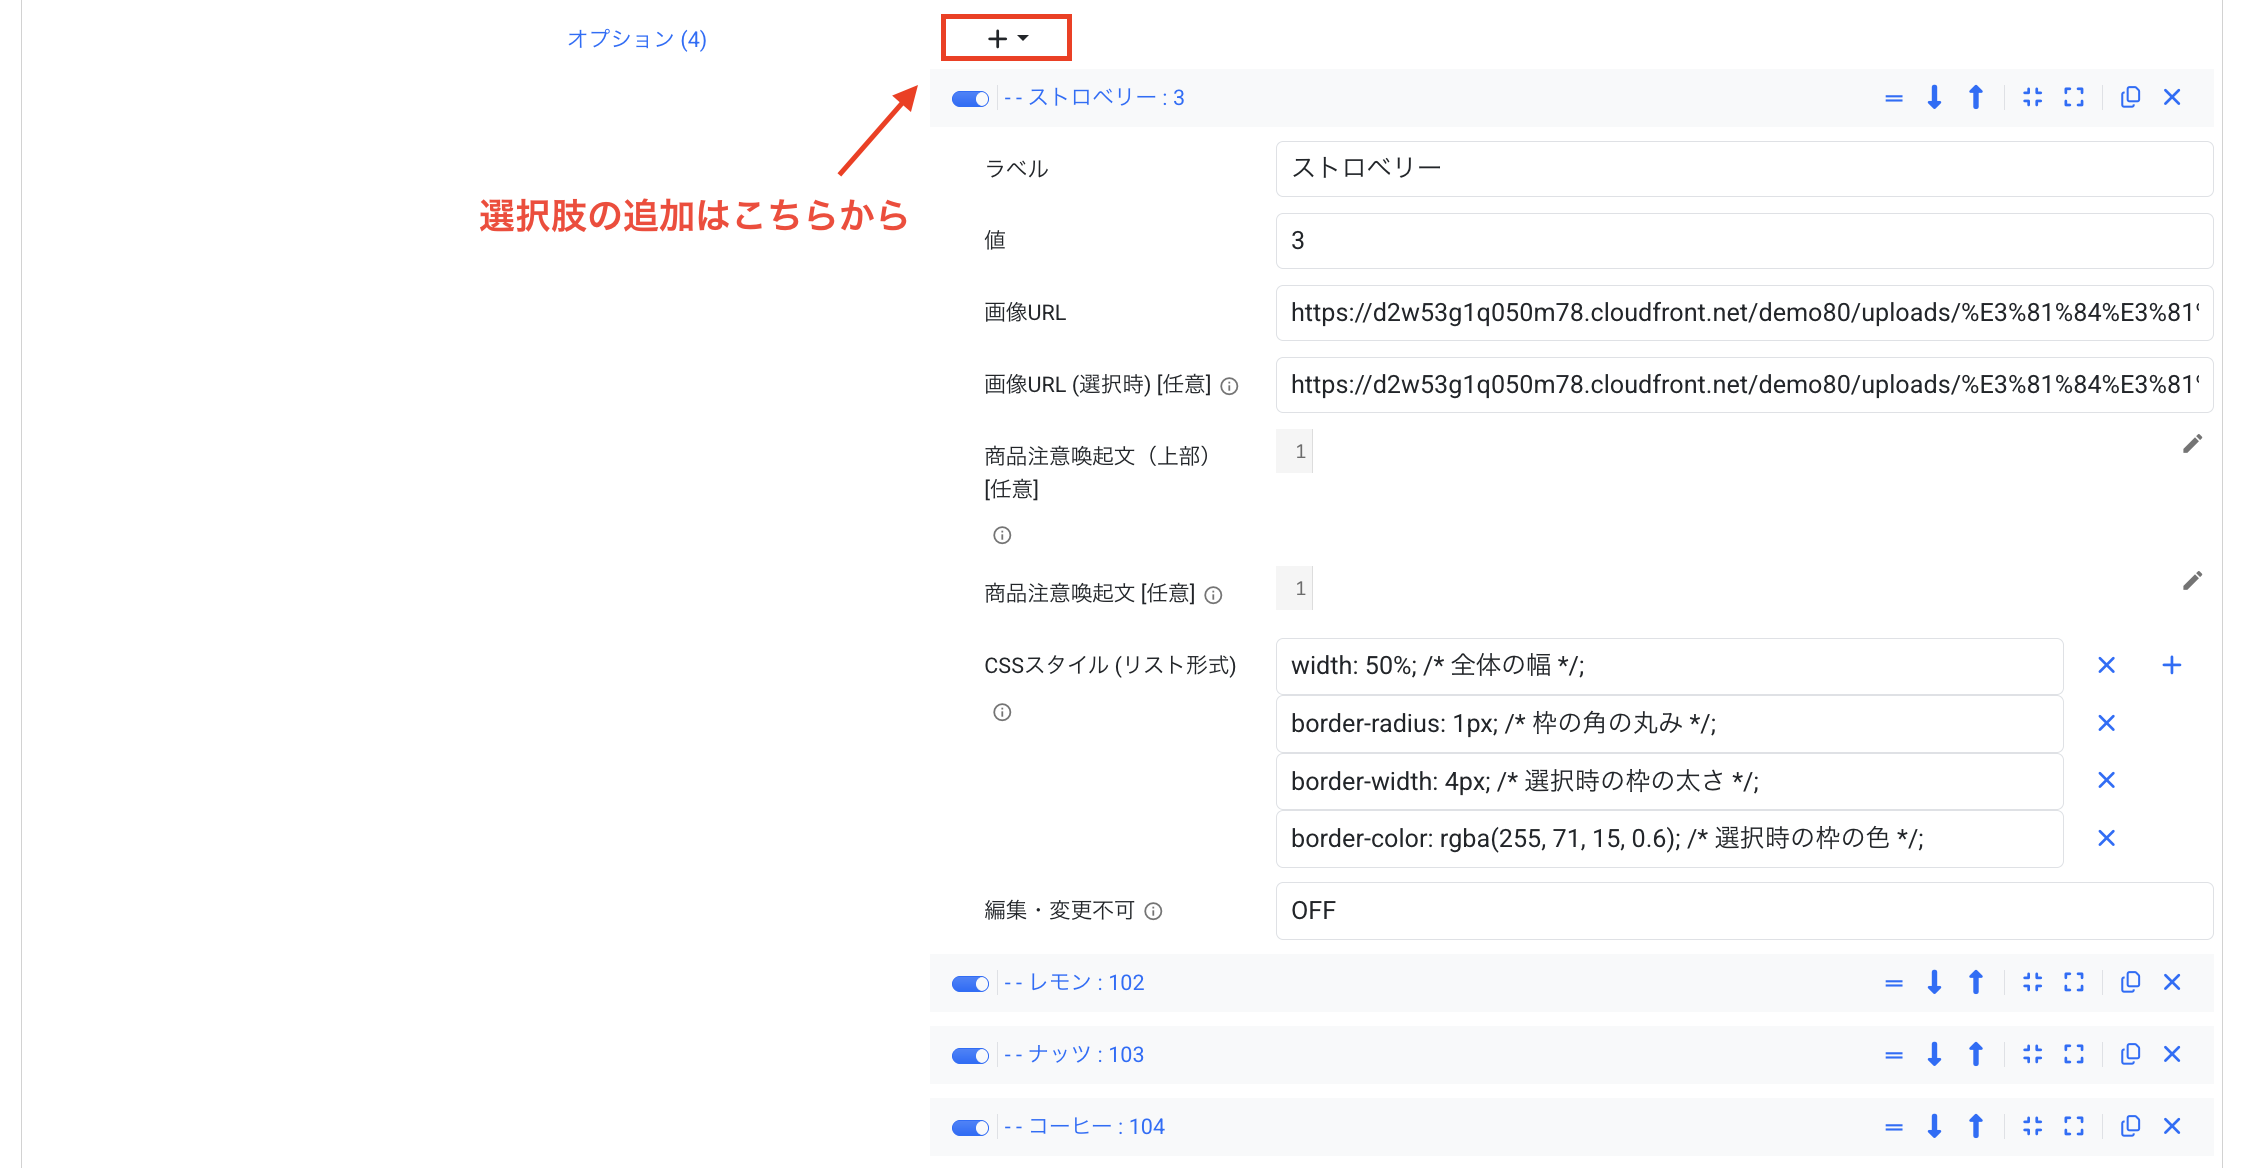Open the add option plus dropdown
2250x1168 pixels.
point(1006,38)
